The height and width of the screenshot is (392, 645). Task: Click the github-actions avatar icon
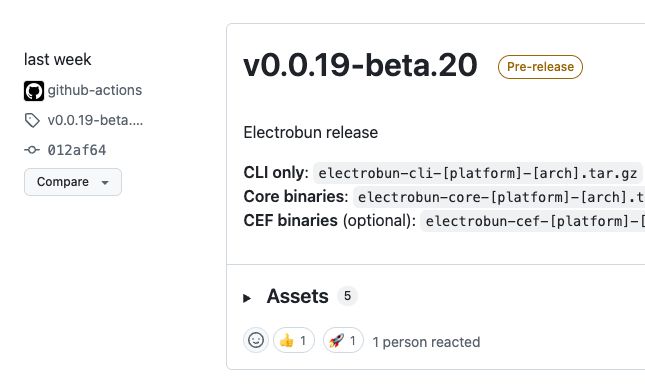[34, 91]
